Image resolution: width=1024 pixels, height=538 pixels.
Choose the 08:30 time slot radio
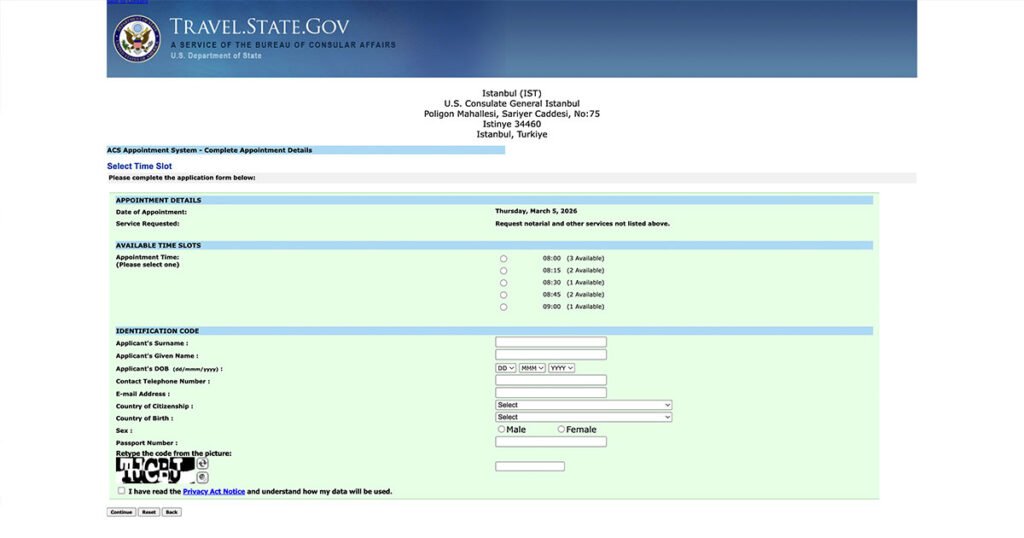503,283
